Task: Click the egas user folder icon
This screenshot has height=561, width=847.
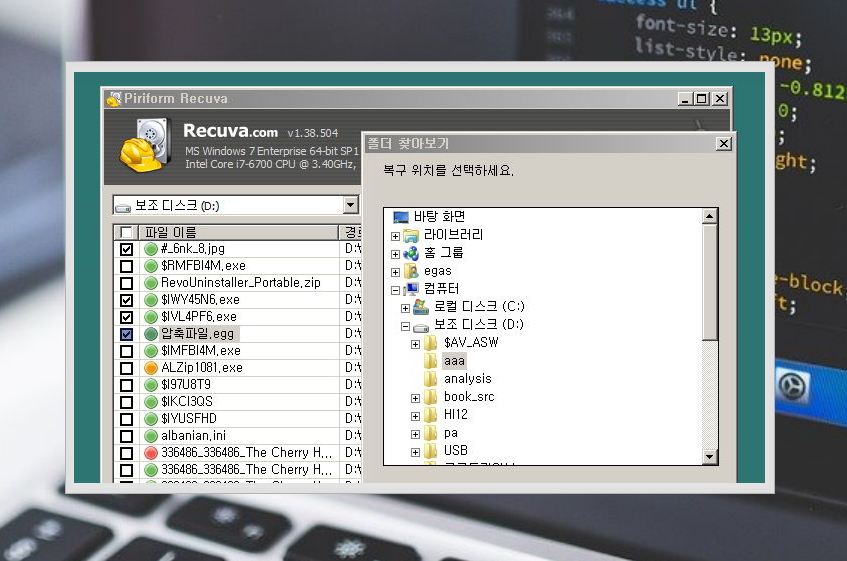Action: tap(411, 271)
